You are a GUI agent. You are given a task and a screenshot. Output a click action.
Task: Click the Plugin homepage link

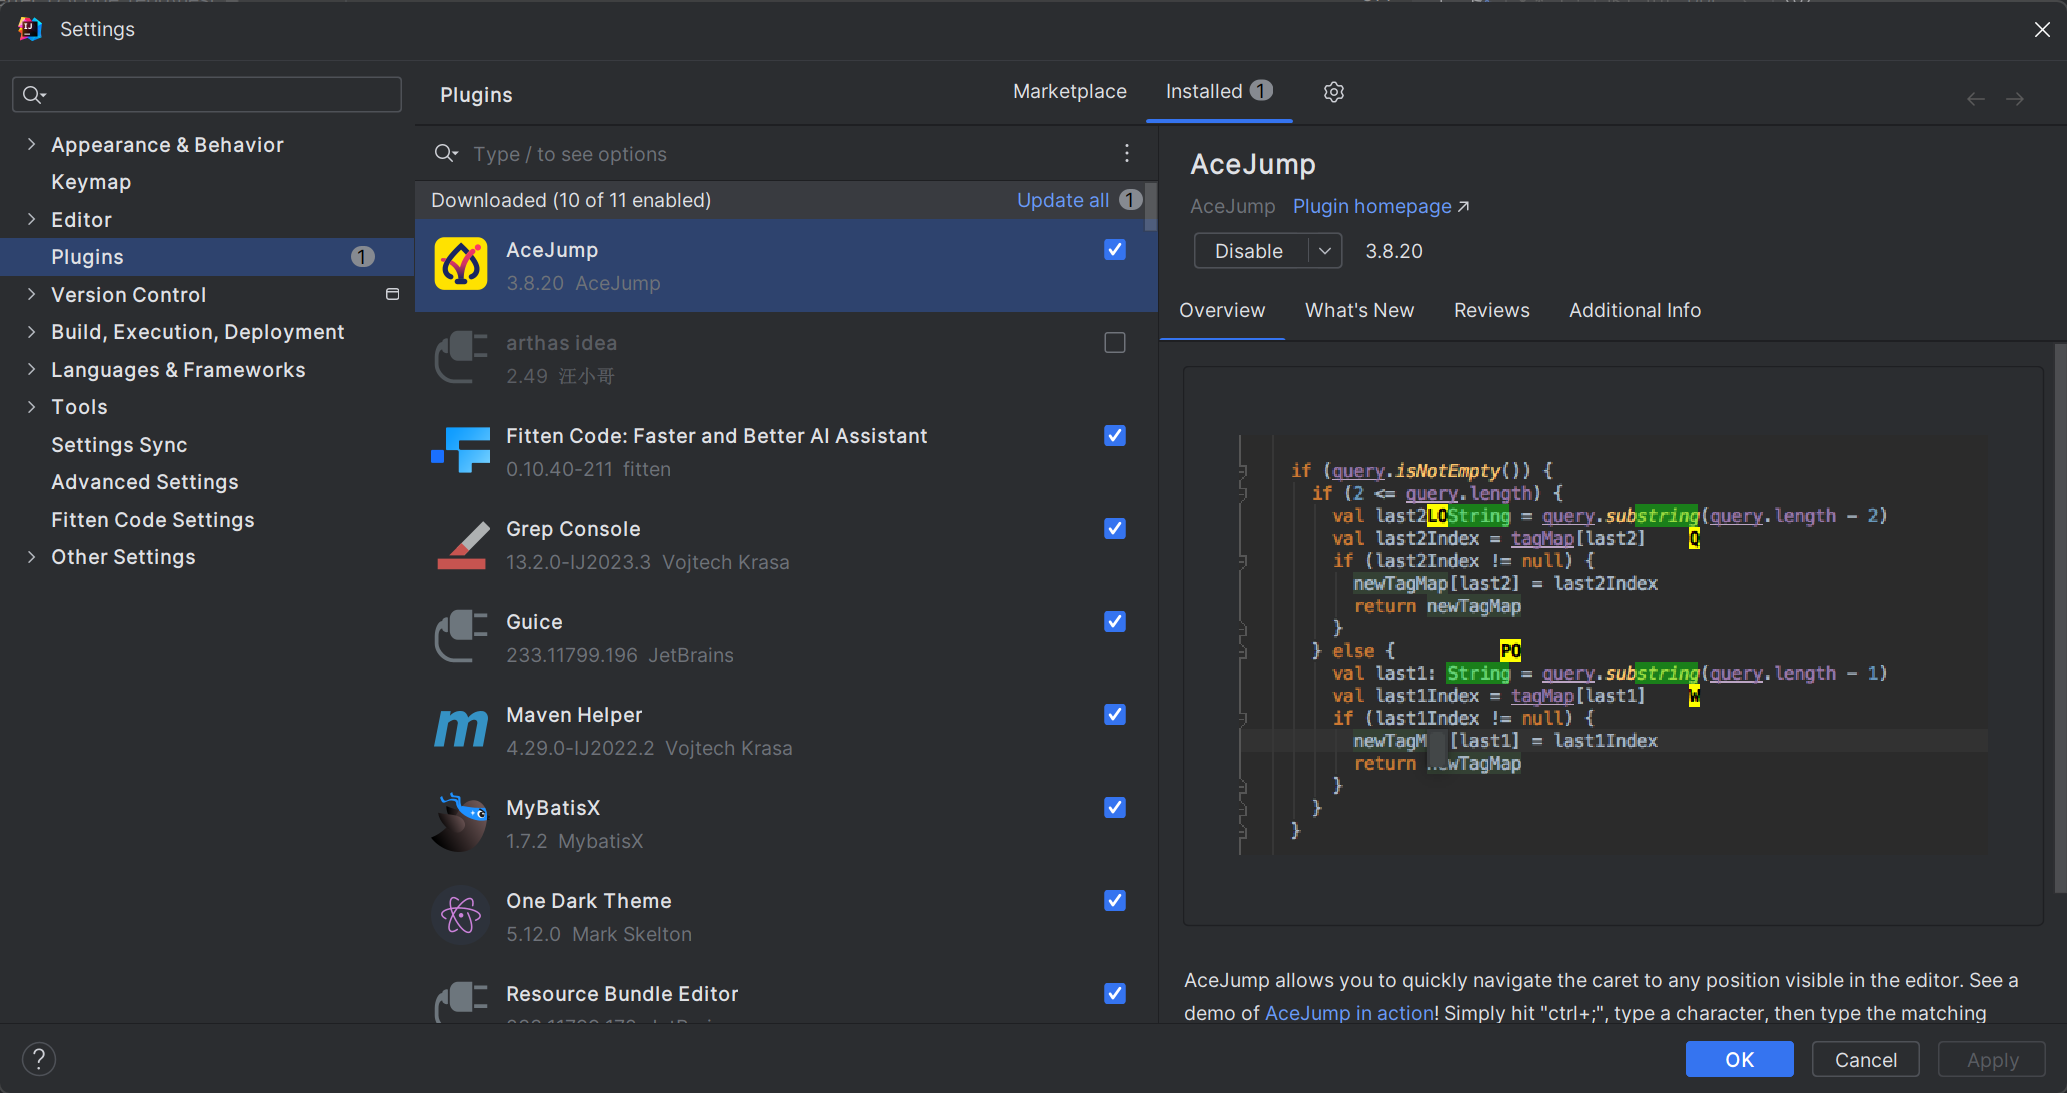click(1383, 205)
